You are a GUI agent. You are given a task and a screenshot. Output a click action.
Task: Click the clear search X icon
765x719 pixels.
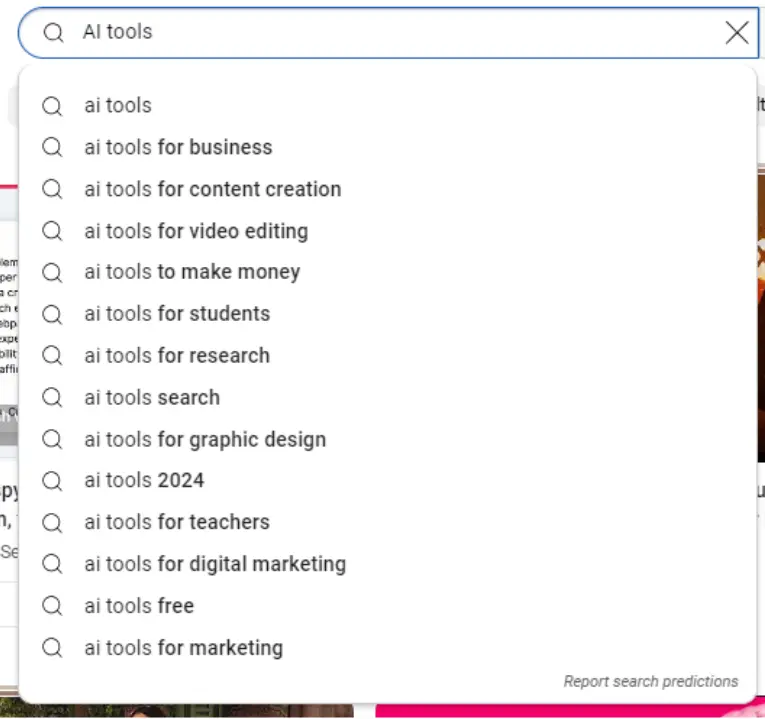coord(736,32)
